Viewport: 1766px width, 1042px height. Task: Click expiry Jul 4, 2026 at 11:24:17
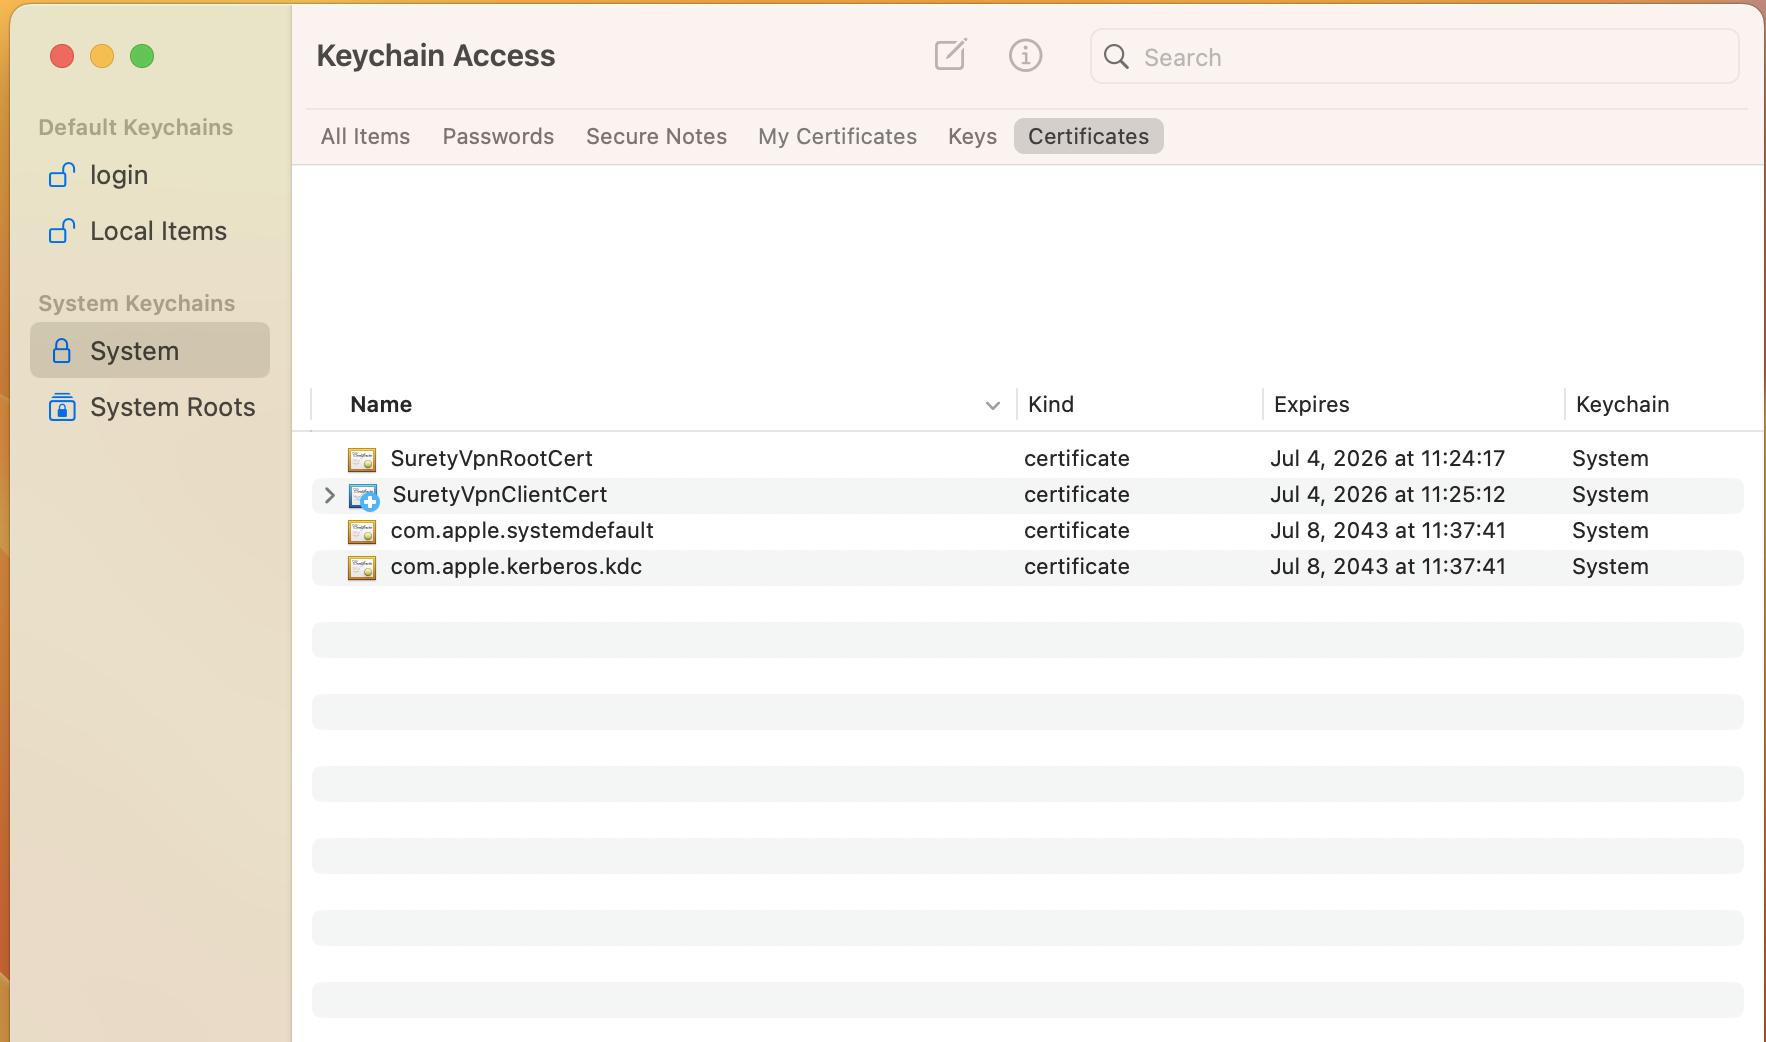click(x=1387, y=458)
